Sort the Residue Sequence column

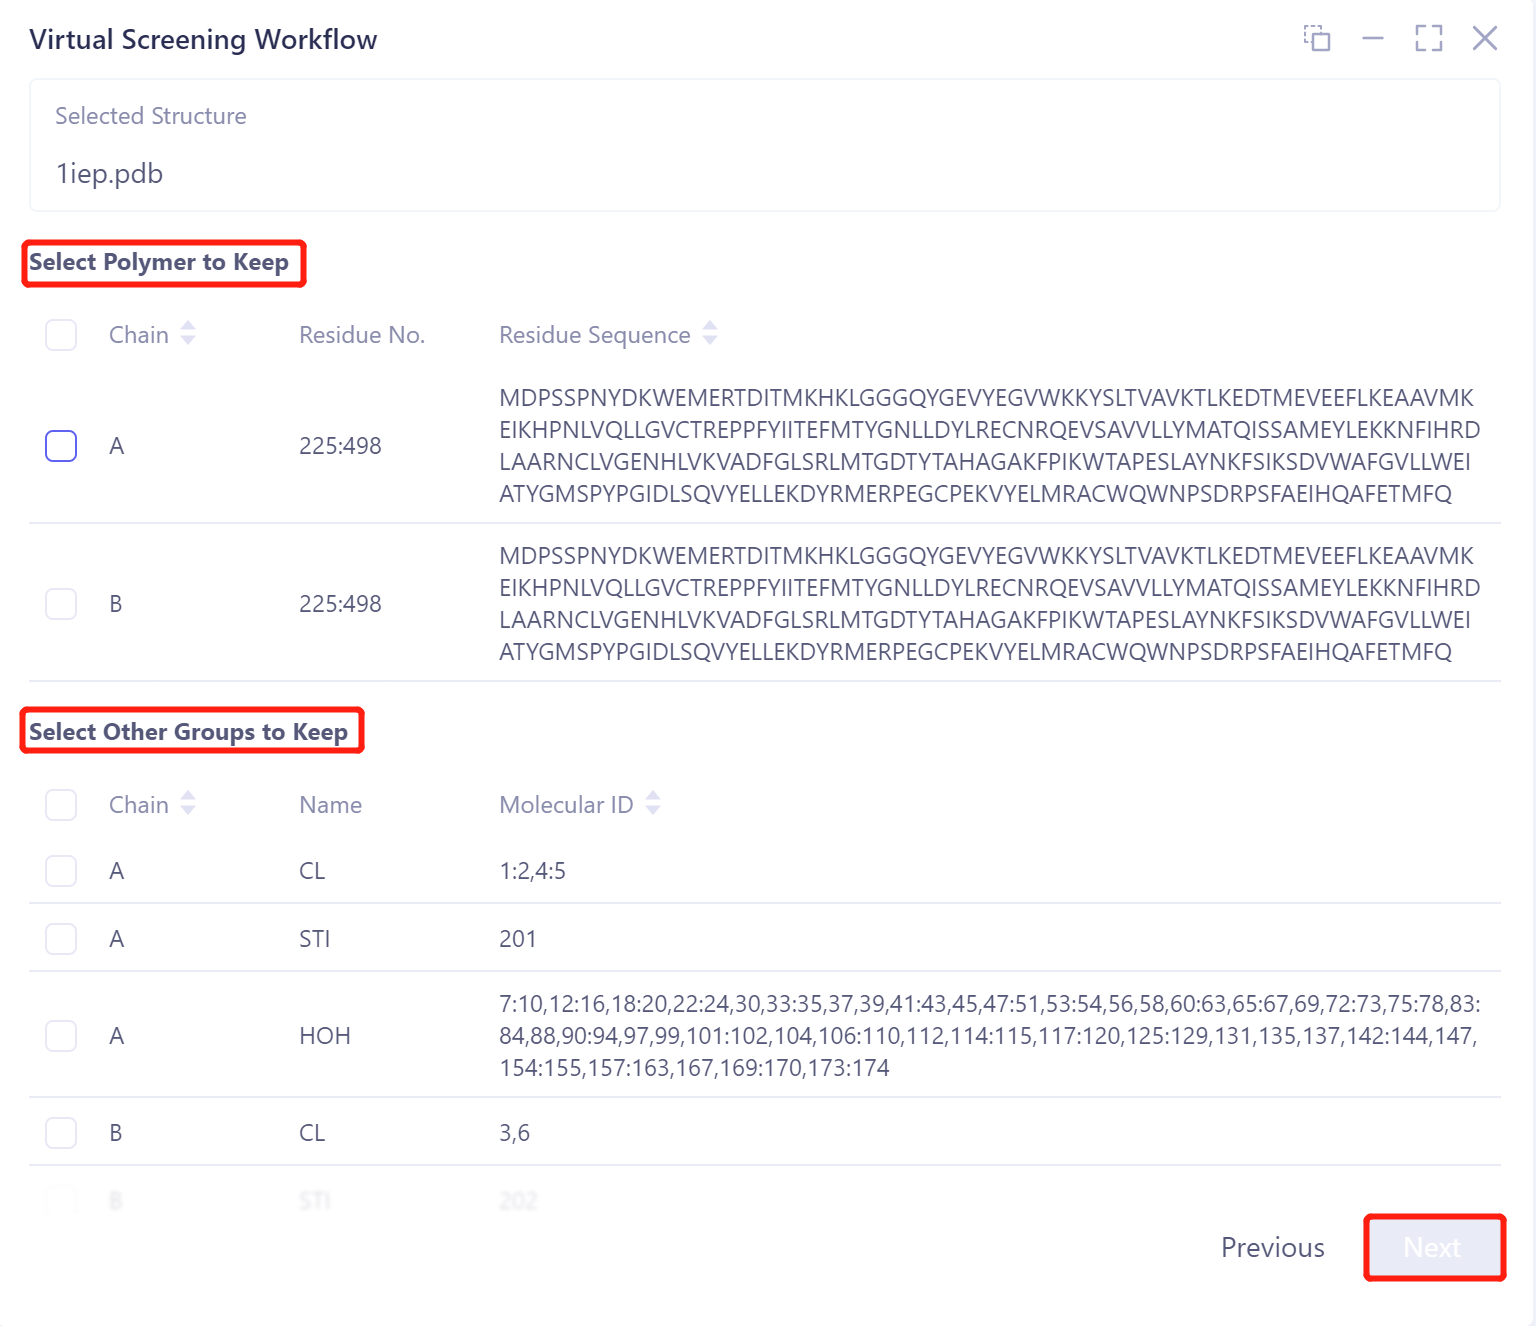pos(709,334)
